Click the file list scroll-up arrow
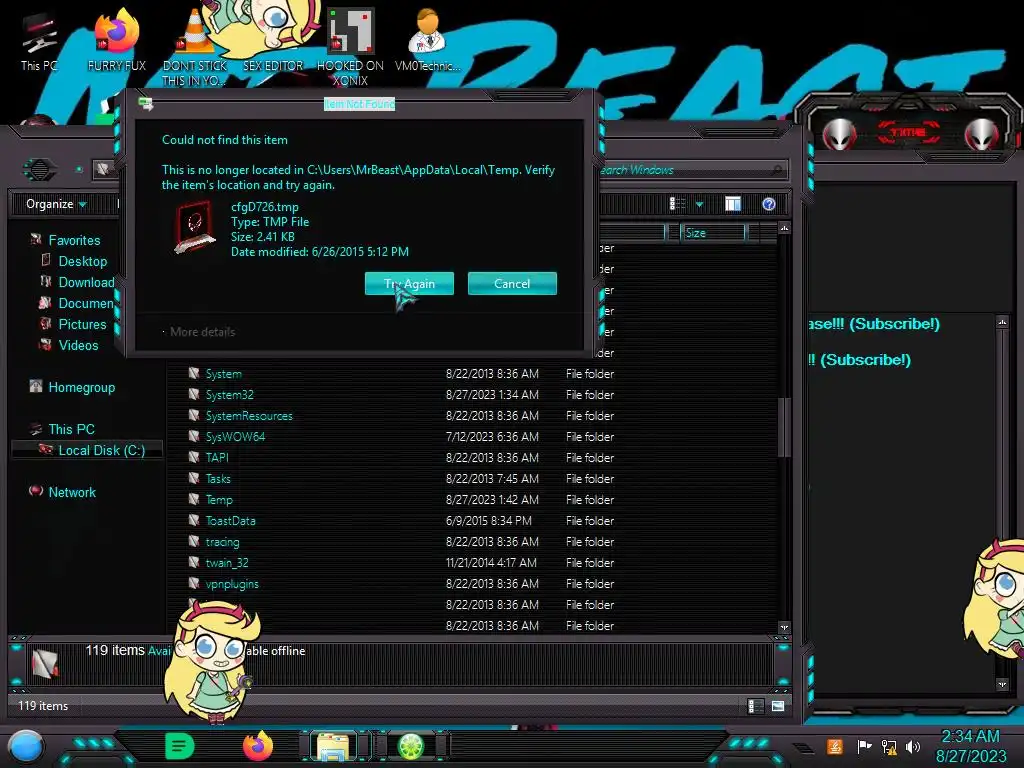The width and height of the screenshot is (1024, 768). 784,228
